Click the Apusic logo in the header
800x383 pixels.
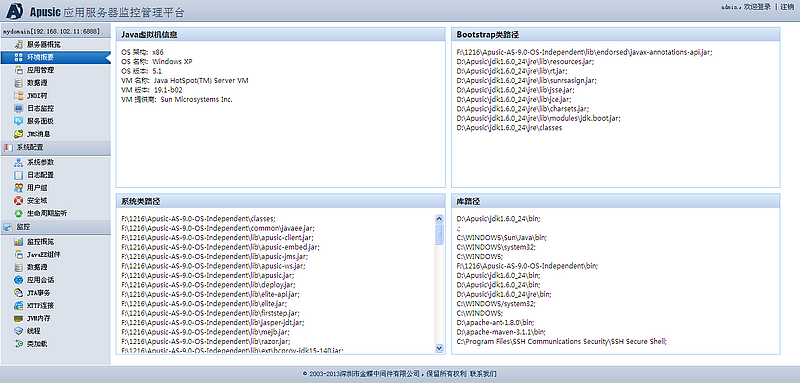(x=15, y=10)
